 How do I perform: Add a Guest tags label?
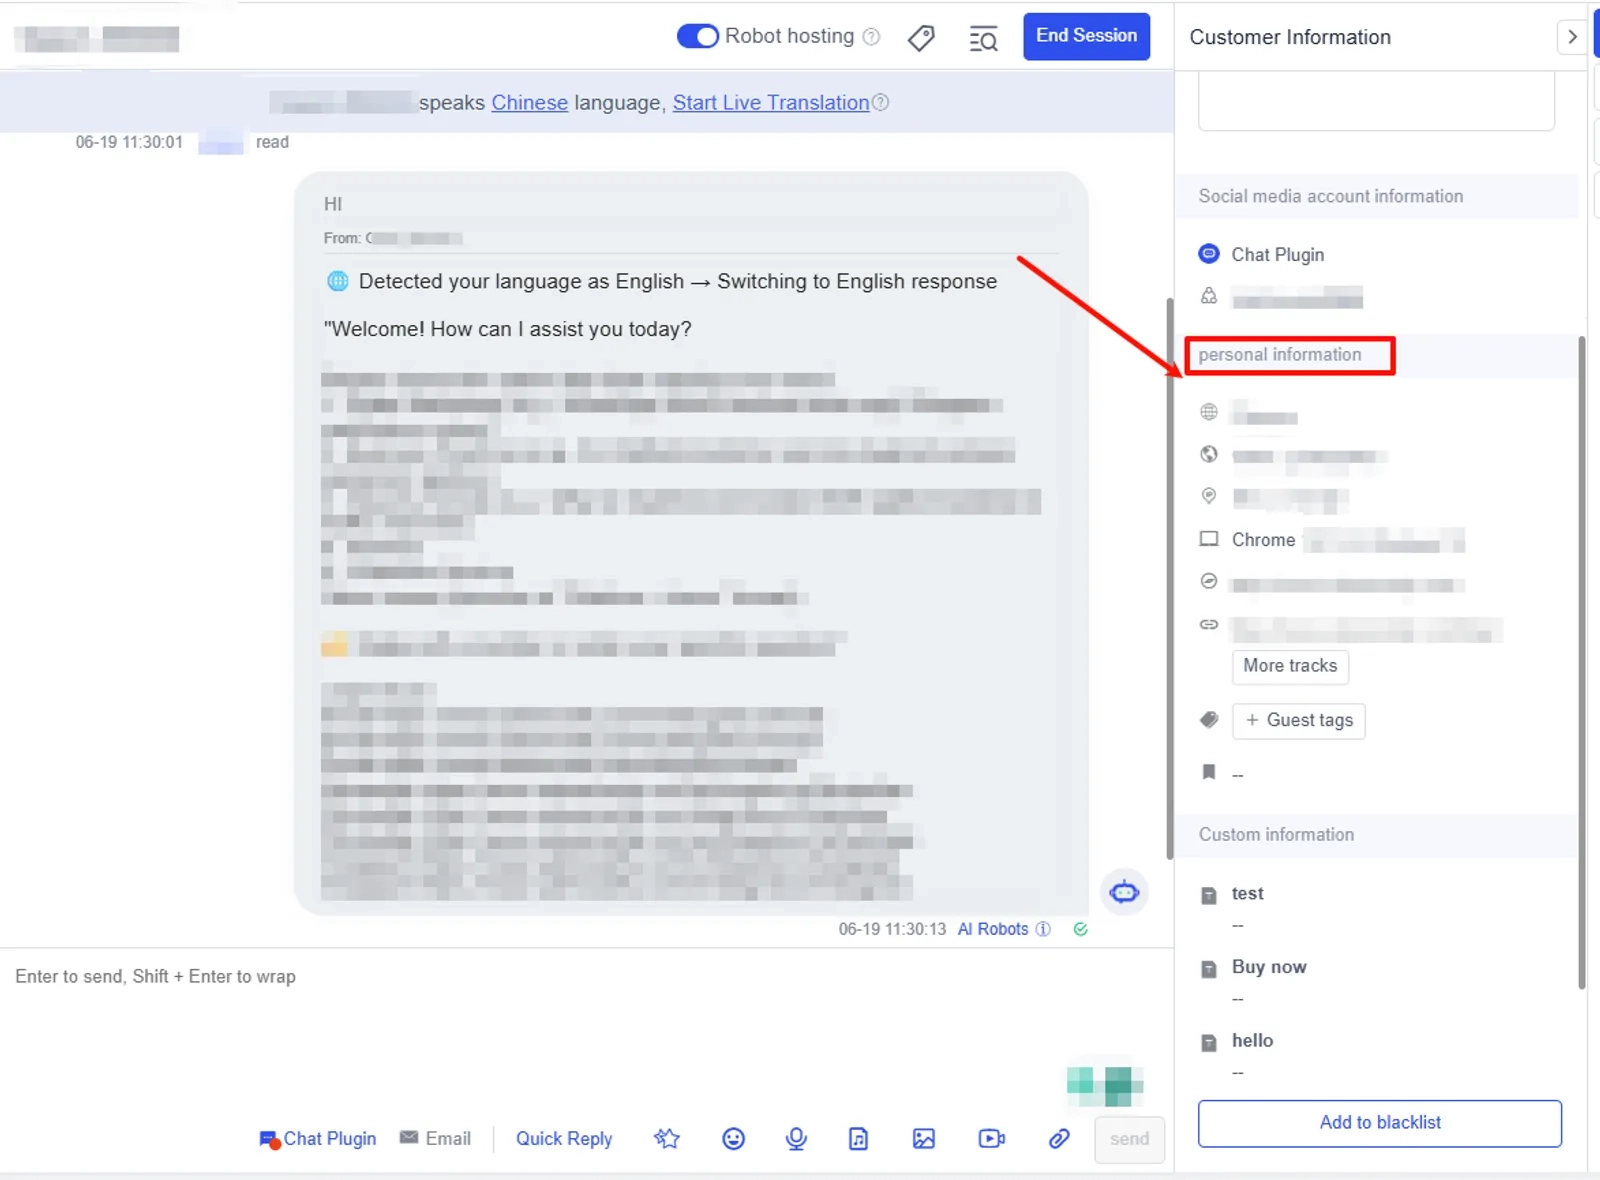[1298, 720]
